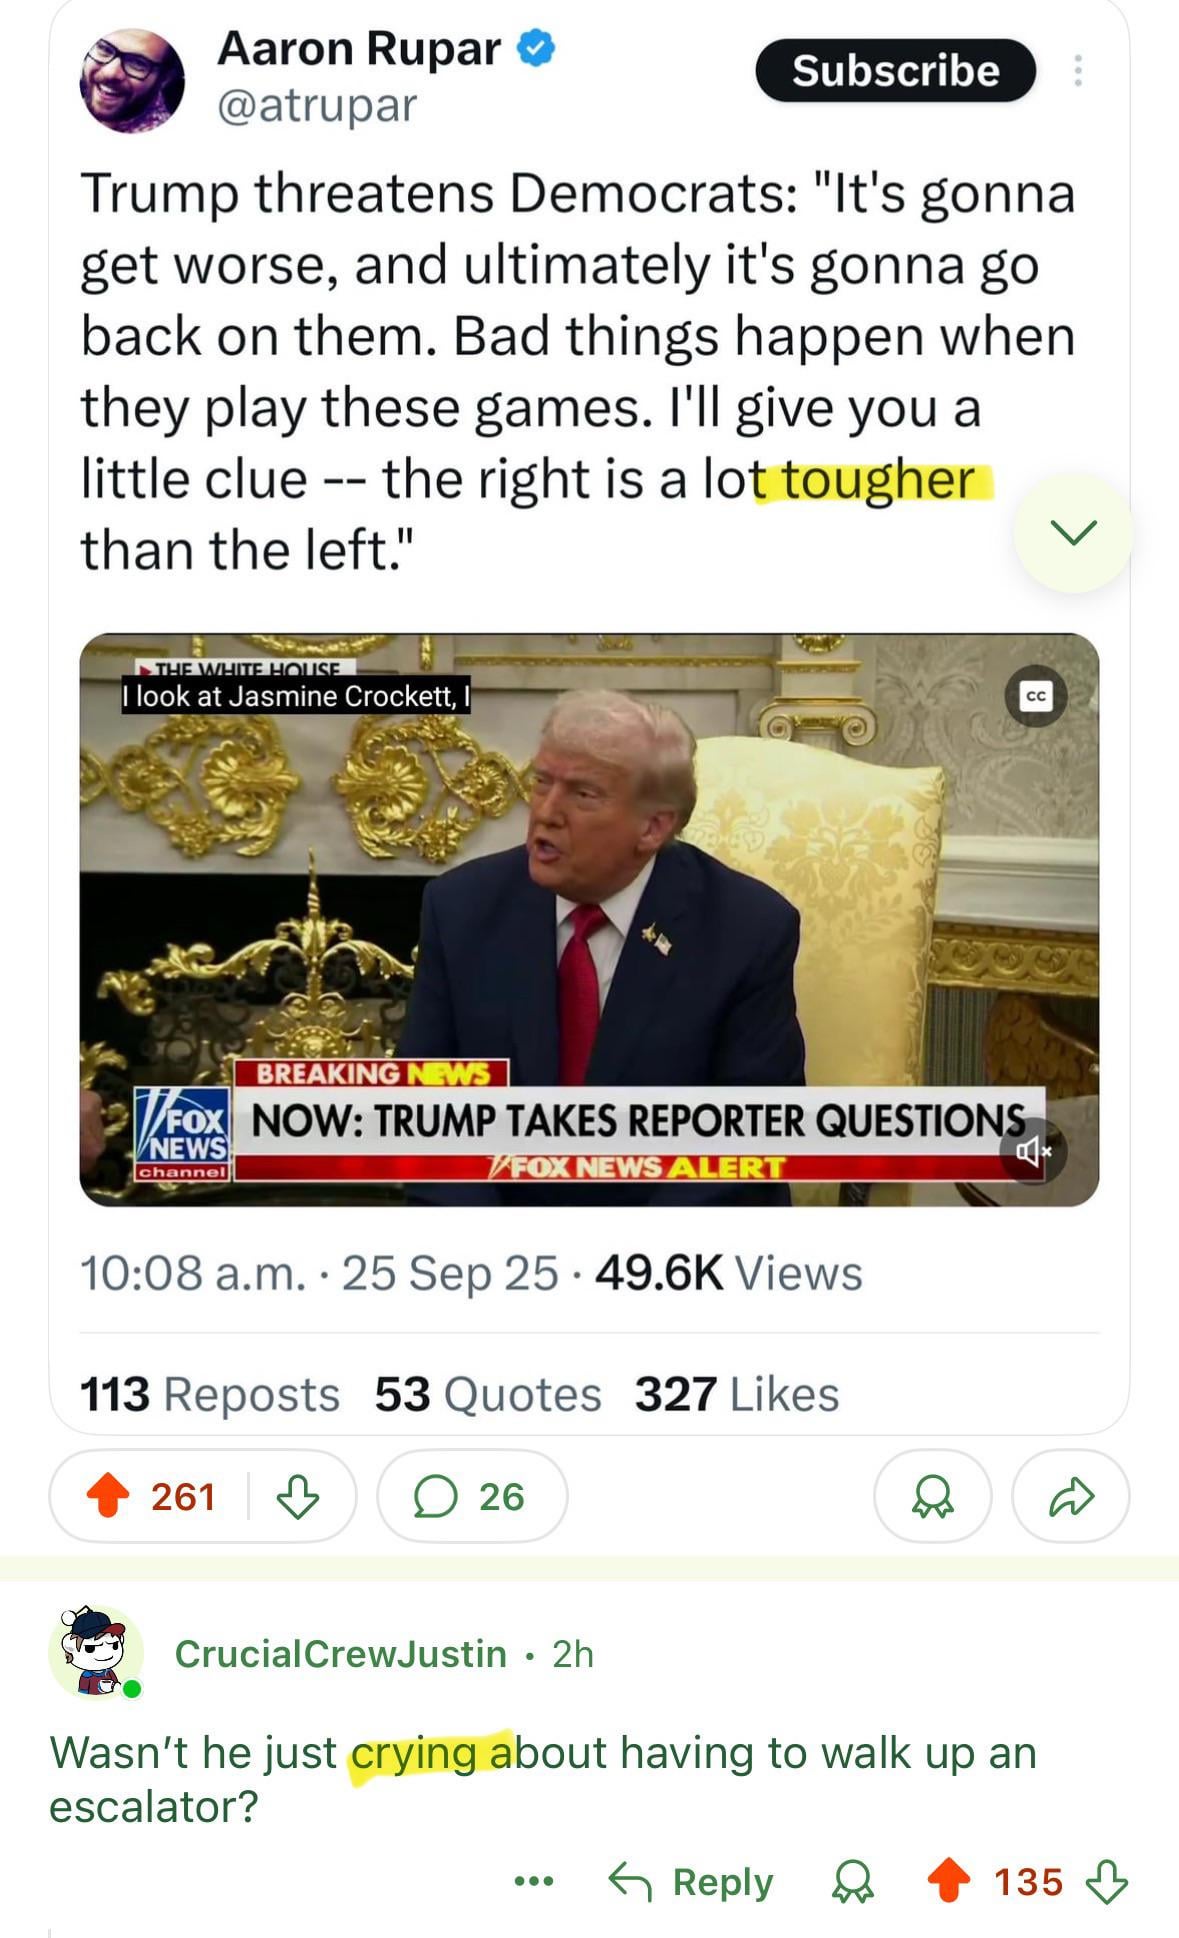
Task: Give an award to the post
Action: tap(933, 1496)
